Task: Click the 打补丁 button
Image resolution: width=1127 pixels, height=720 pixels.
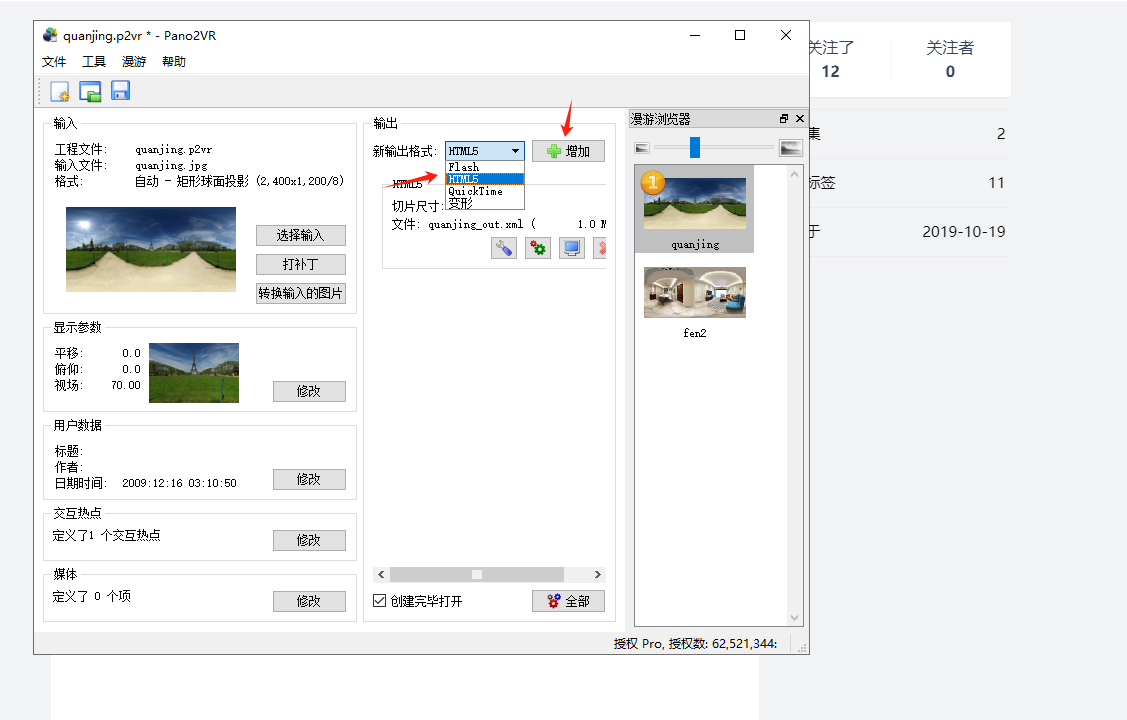Action: 300,264
